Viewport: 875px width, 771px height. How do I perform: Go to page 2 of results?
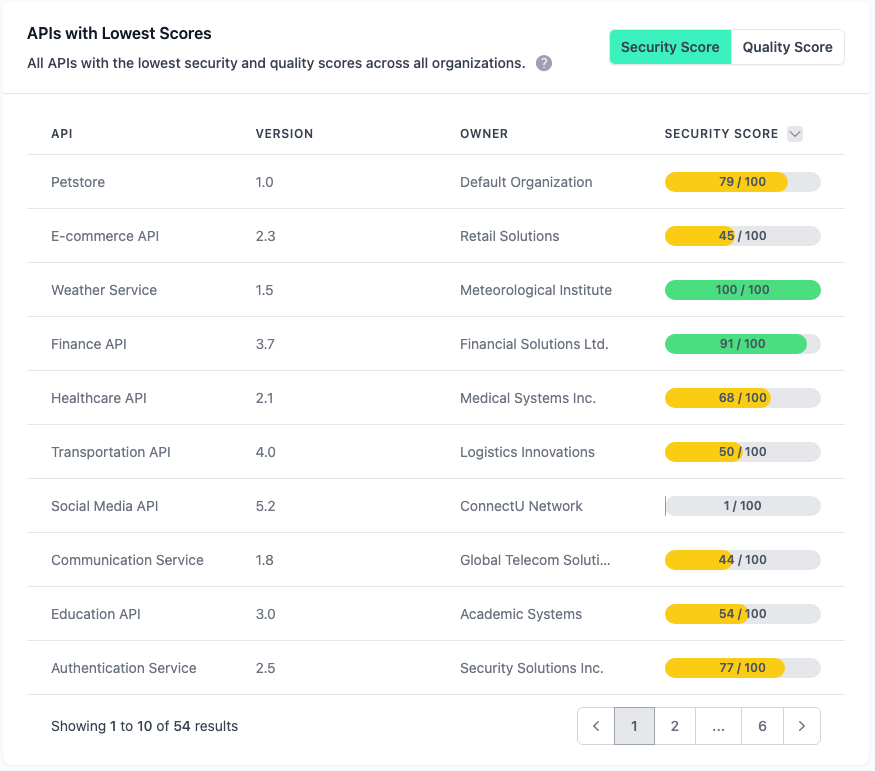point(675,725)
